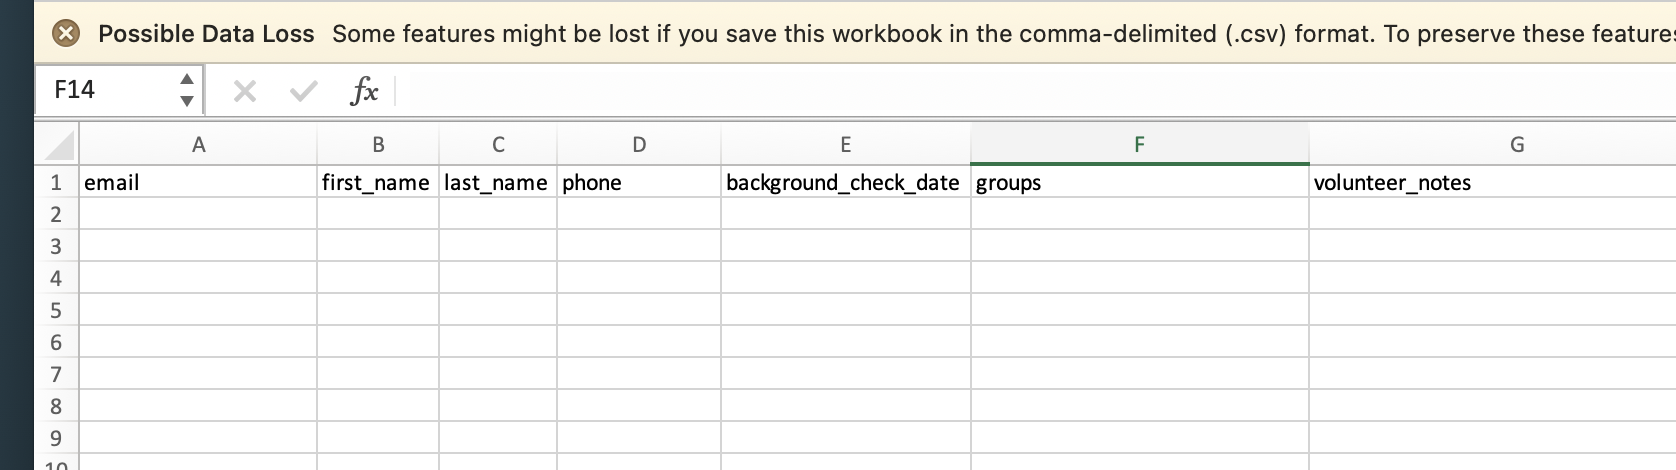Image resolution: width=1676 pixels, height=470 pixels.
Task: Click the confirm entry checkmark icon
Action: (x=303, y=92)
